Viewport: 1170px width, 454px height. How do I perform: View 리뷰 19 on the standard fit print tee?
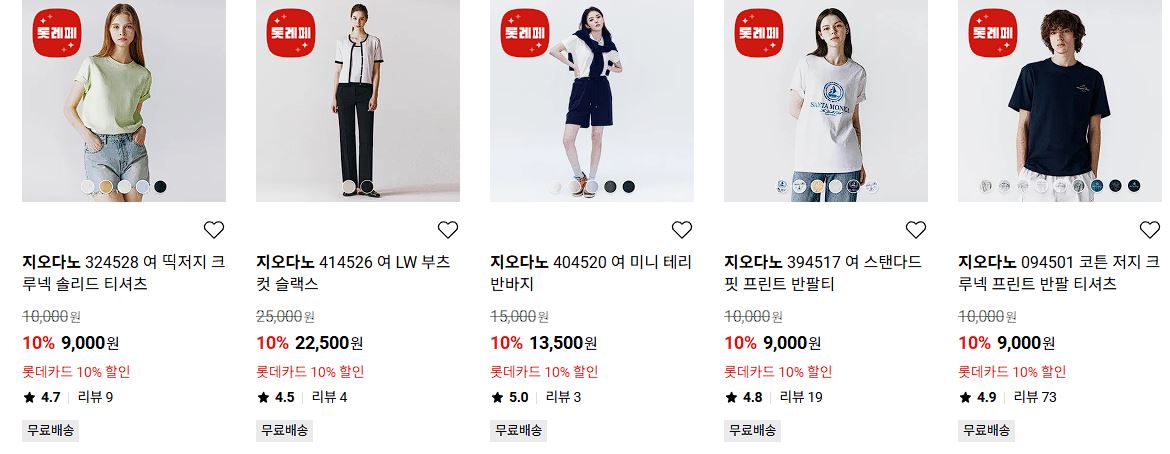[801, 397]
